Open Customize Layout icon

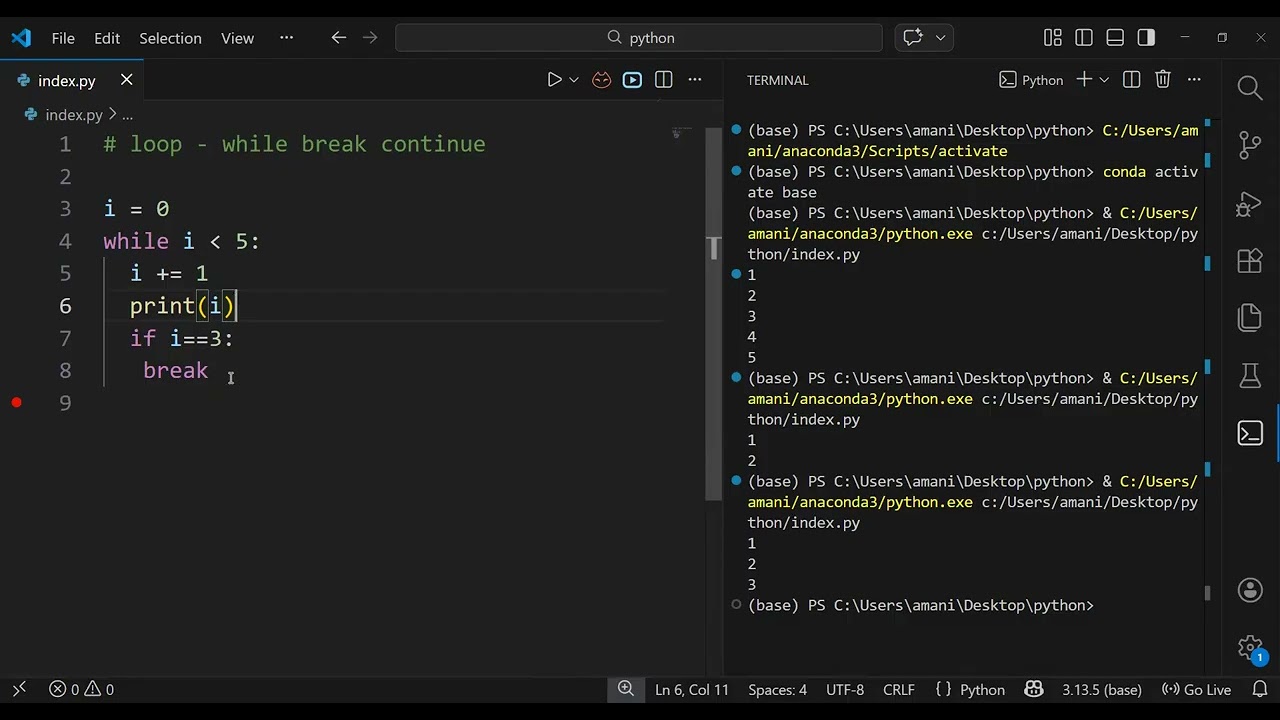[x=1052, y=38]
